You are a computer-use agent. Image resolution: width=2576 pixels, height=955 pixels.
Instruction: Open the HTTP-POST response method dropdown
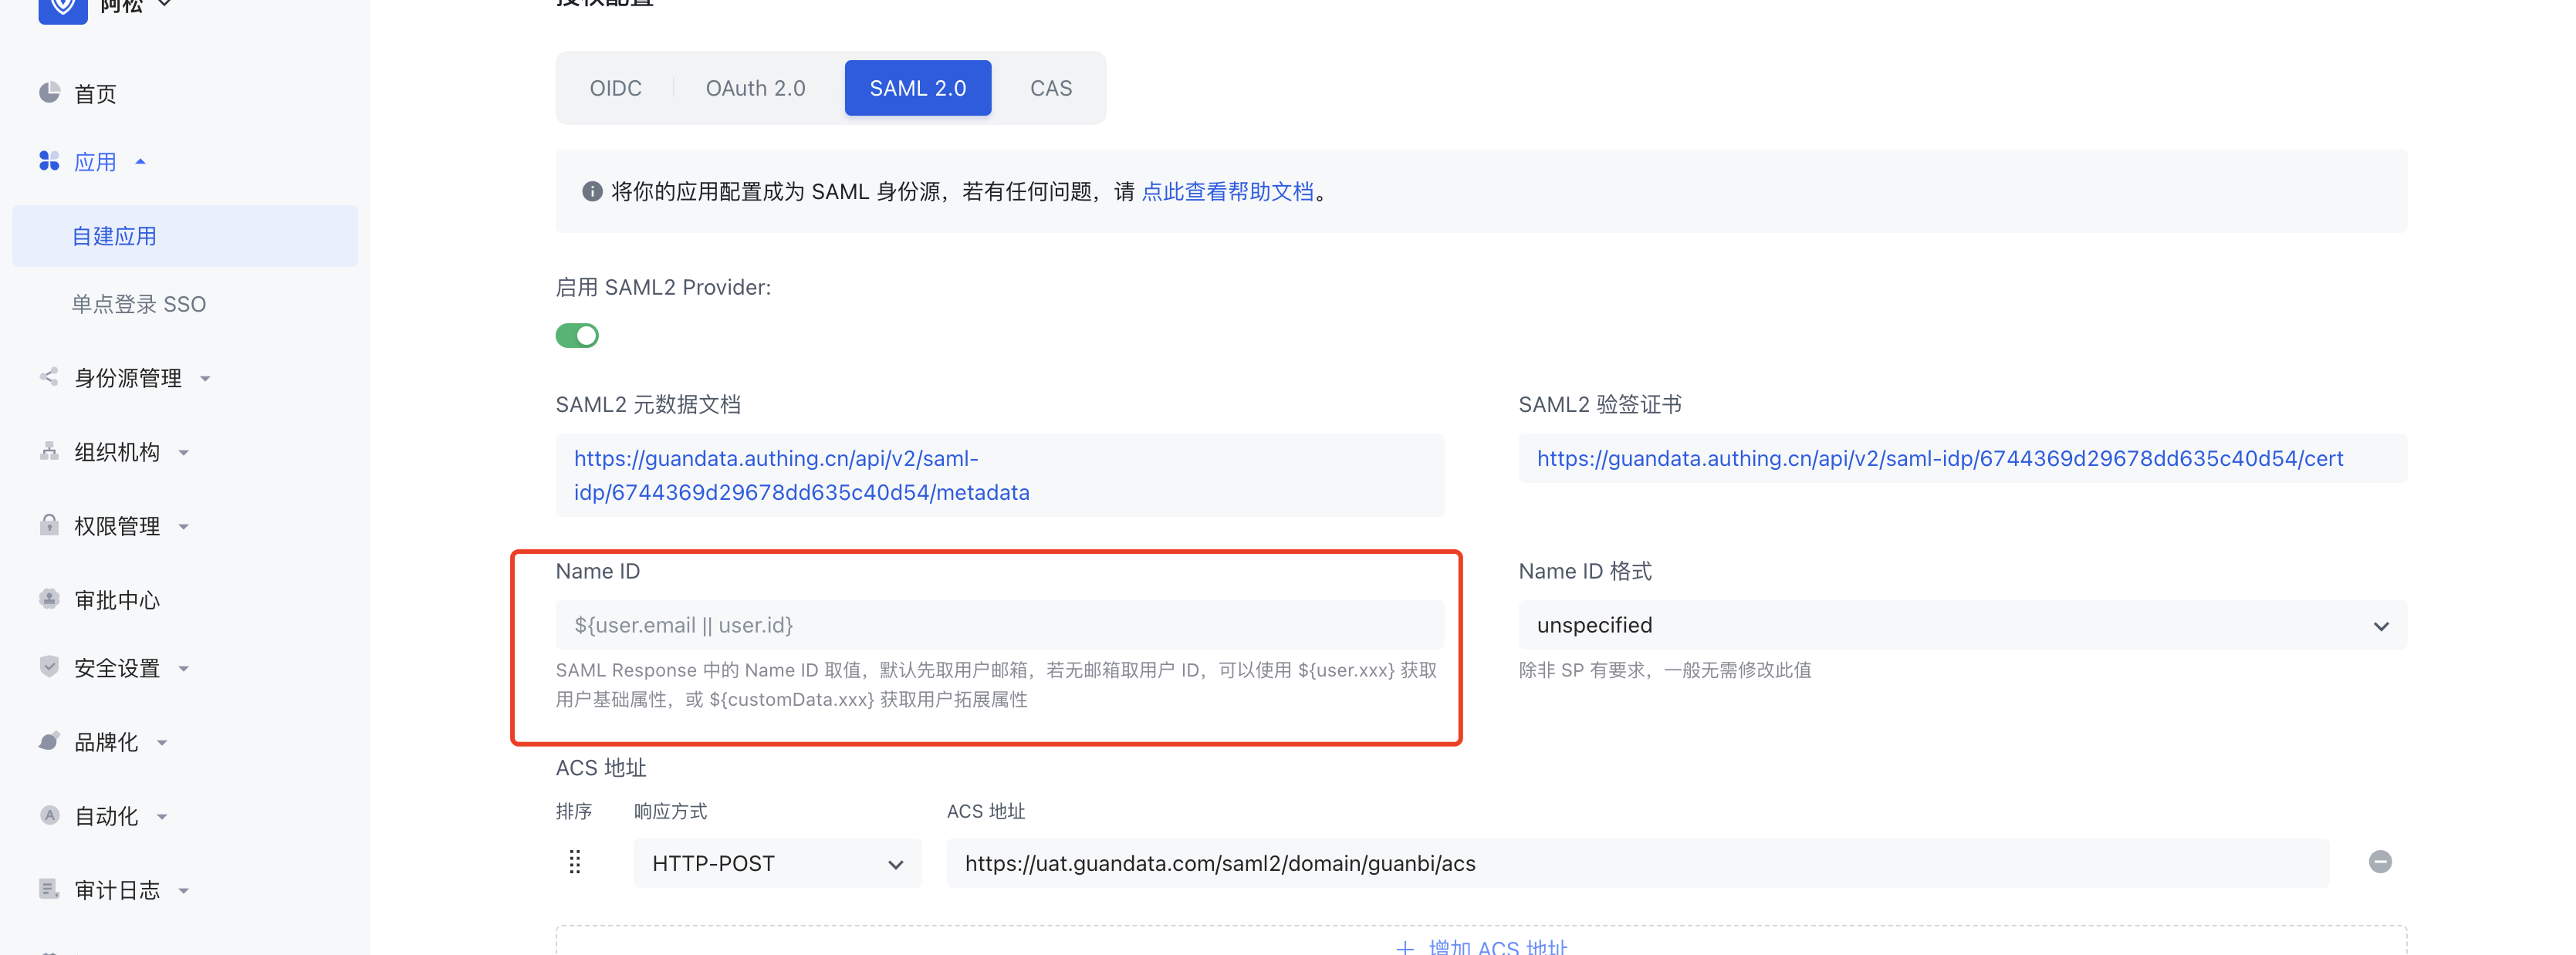(x=777, y=863)
